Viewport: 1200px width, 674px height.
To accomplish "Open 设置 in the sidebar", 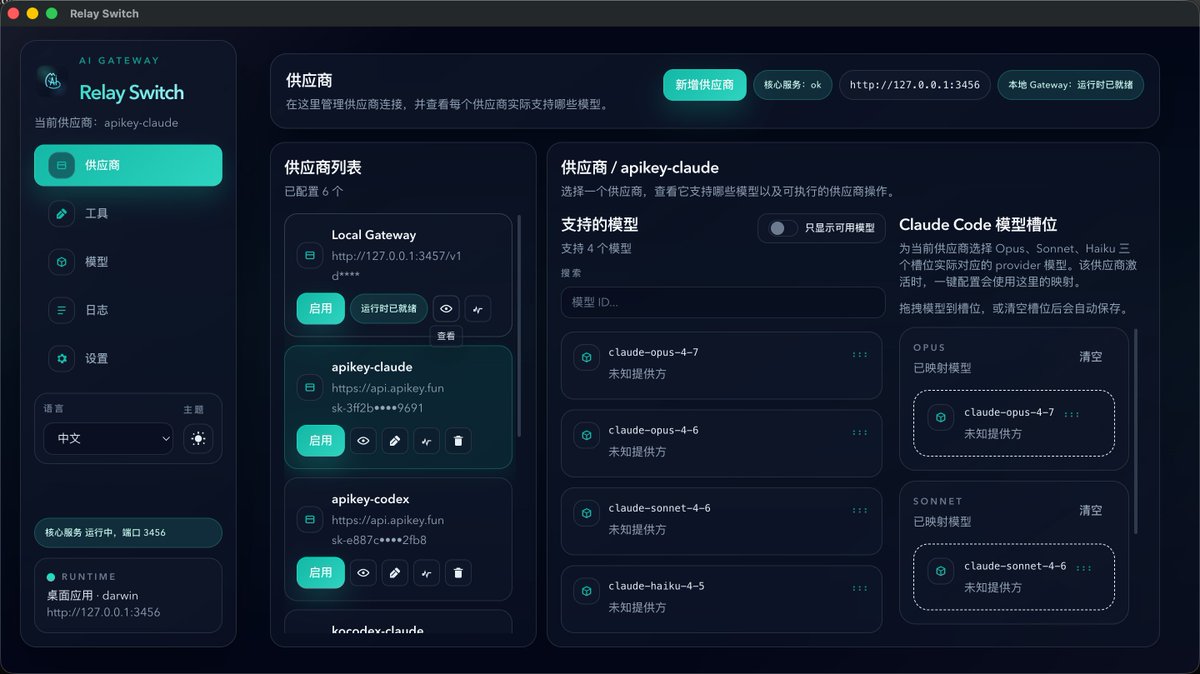I will pos(128,358).
